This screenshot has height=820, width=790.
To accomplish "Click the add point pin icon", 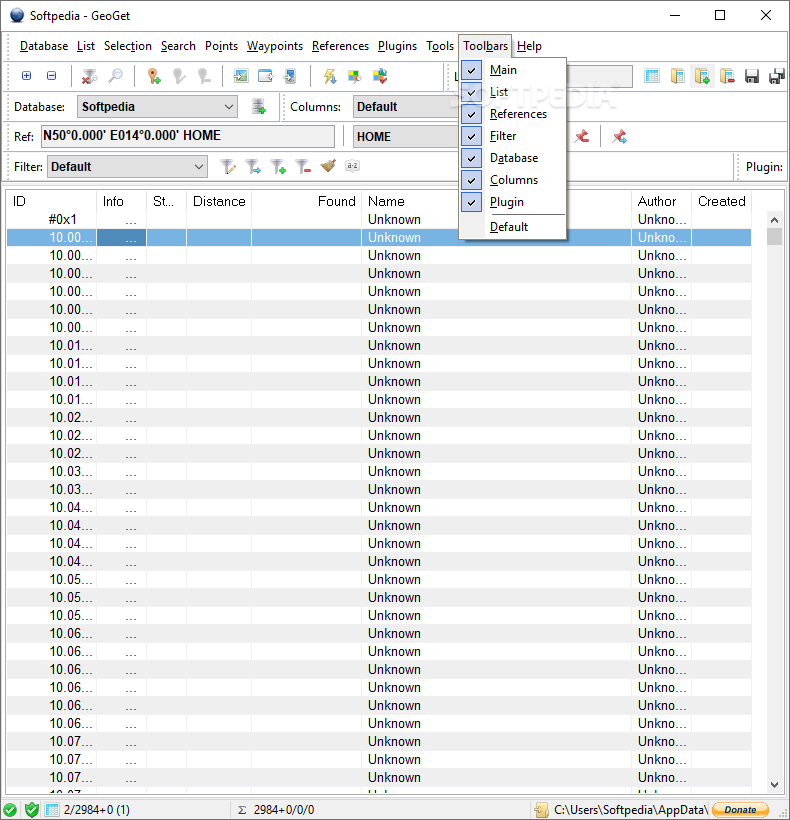I will (x=154, y=76).
